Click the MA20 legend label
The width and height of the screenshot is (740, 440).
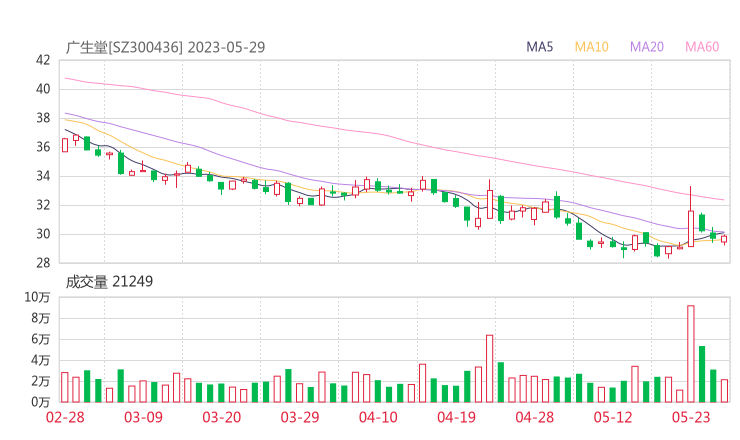tap(647, 47)
